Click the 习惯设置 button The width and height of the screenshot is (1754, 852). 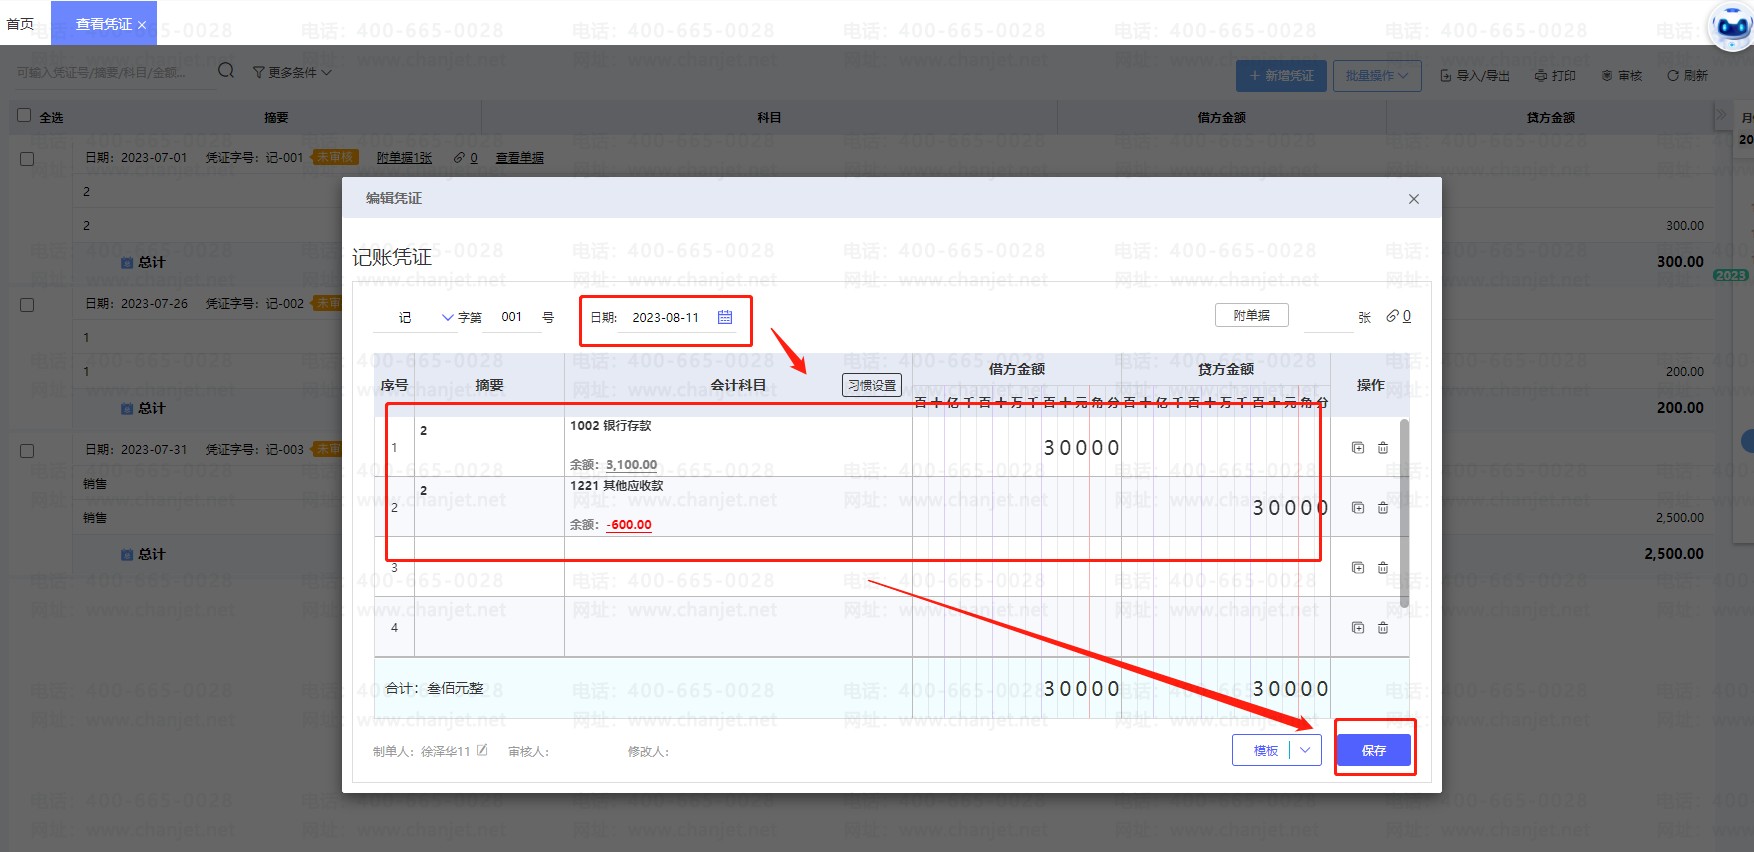coord(871,385)
